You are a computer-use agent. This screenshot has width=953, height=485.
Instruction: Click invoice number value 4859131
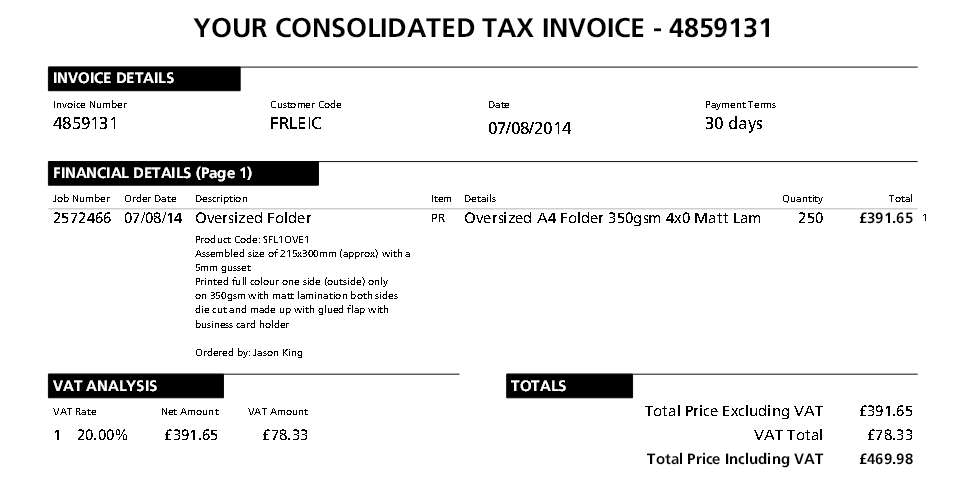[85, 123]
